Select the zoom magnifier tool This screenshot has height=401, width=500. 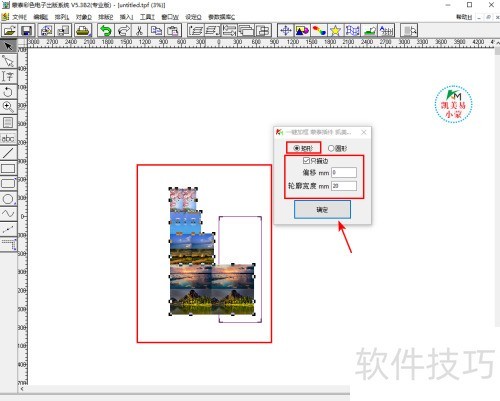[8, 107]
